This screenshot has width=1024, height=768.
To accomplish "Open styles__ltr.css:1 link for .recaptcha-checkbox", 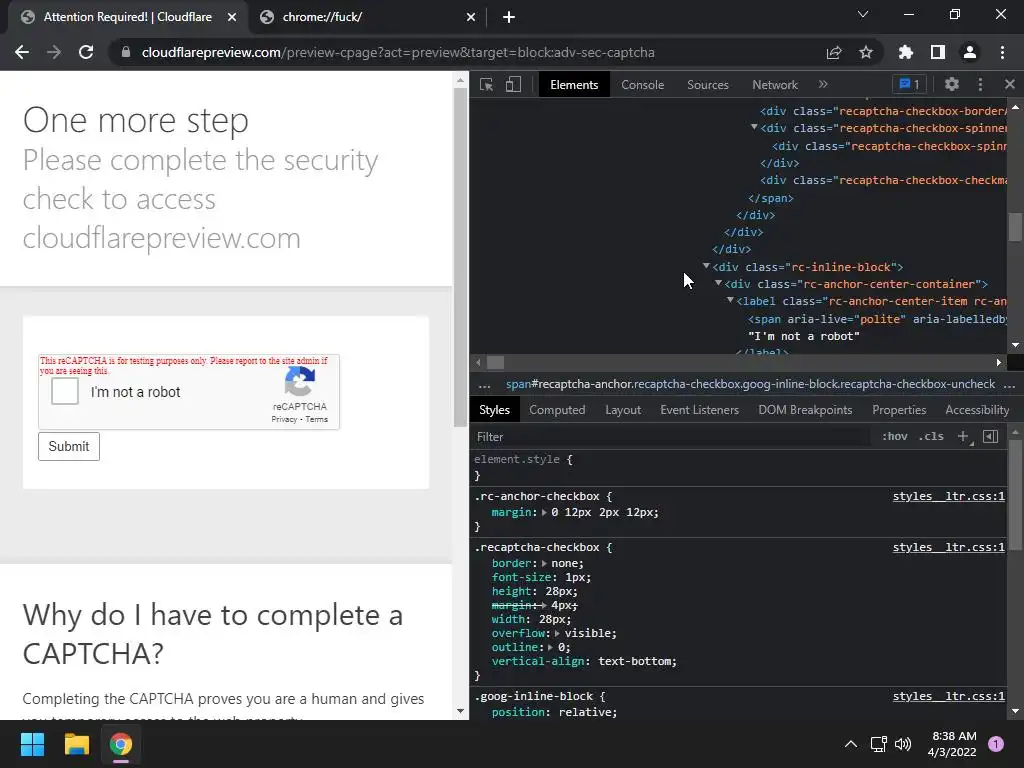I will click(x=948, y=547).
